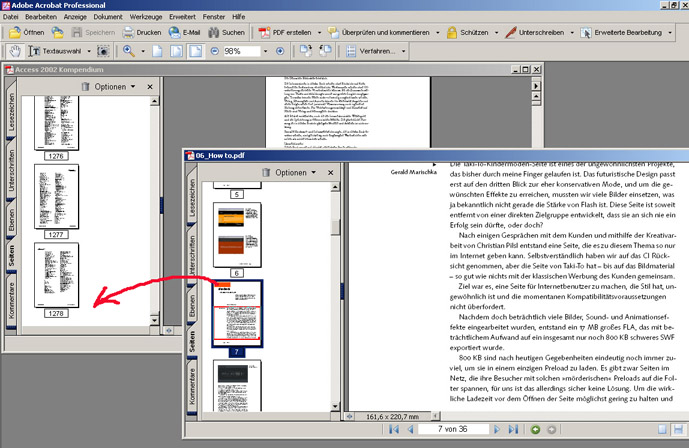Expand Erweiterte Bearbeitung dropdown arrow

point(670,33)
